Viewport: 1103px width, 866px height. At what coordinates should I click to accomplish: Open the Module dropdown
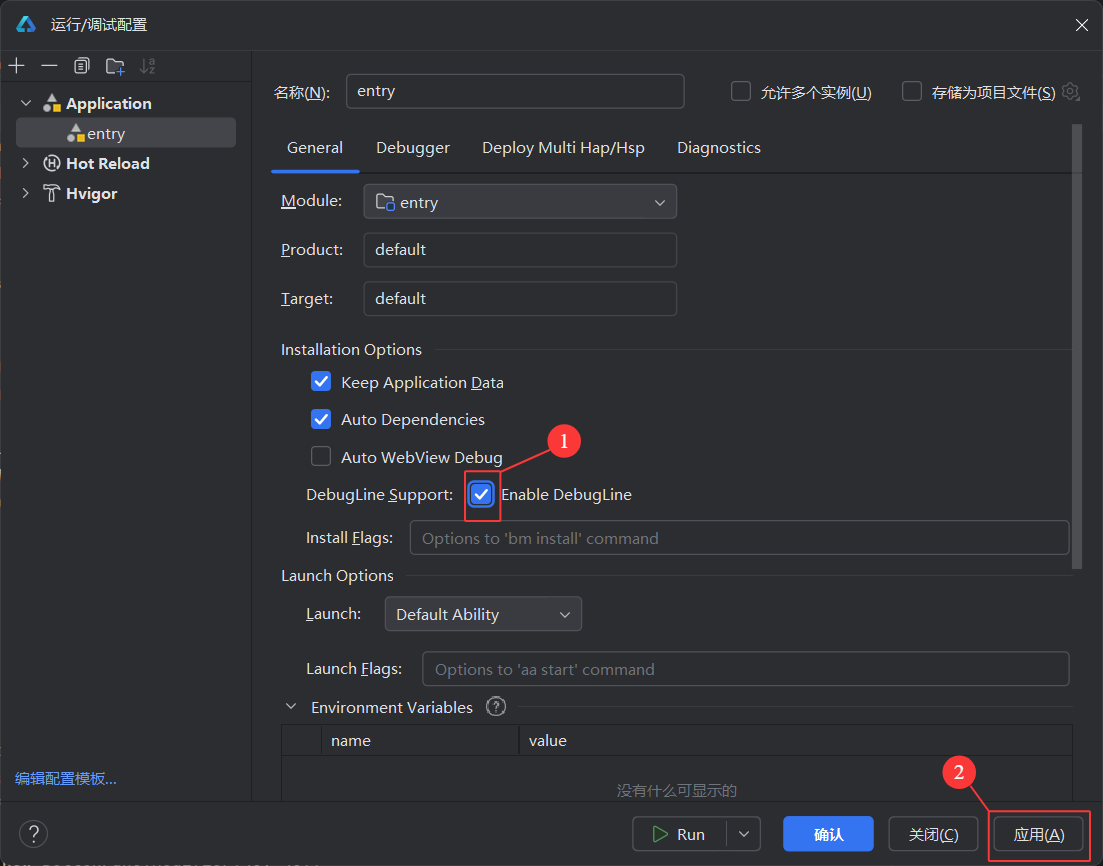pyautogui.click(x=520, y=202)
